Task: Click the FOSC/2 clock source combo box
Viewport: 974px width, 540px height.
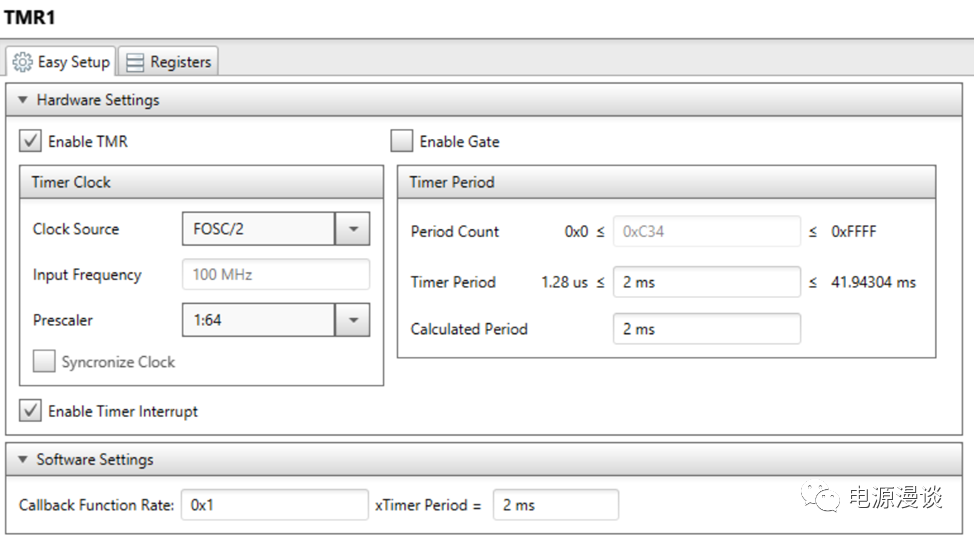Action: coord(257,229)
